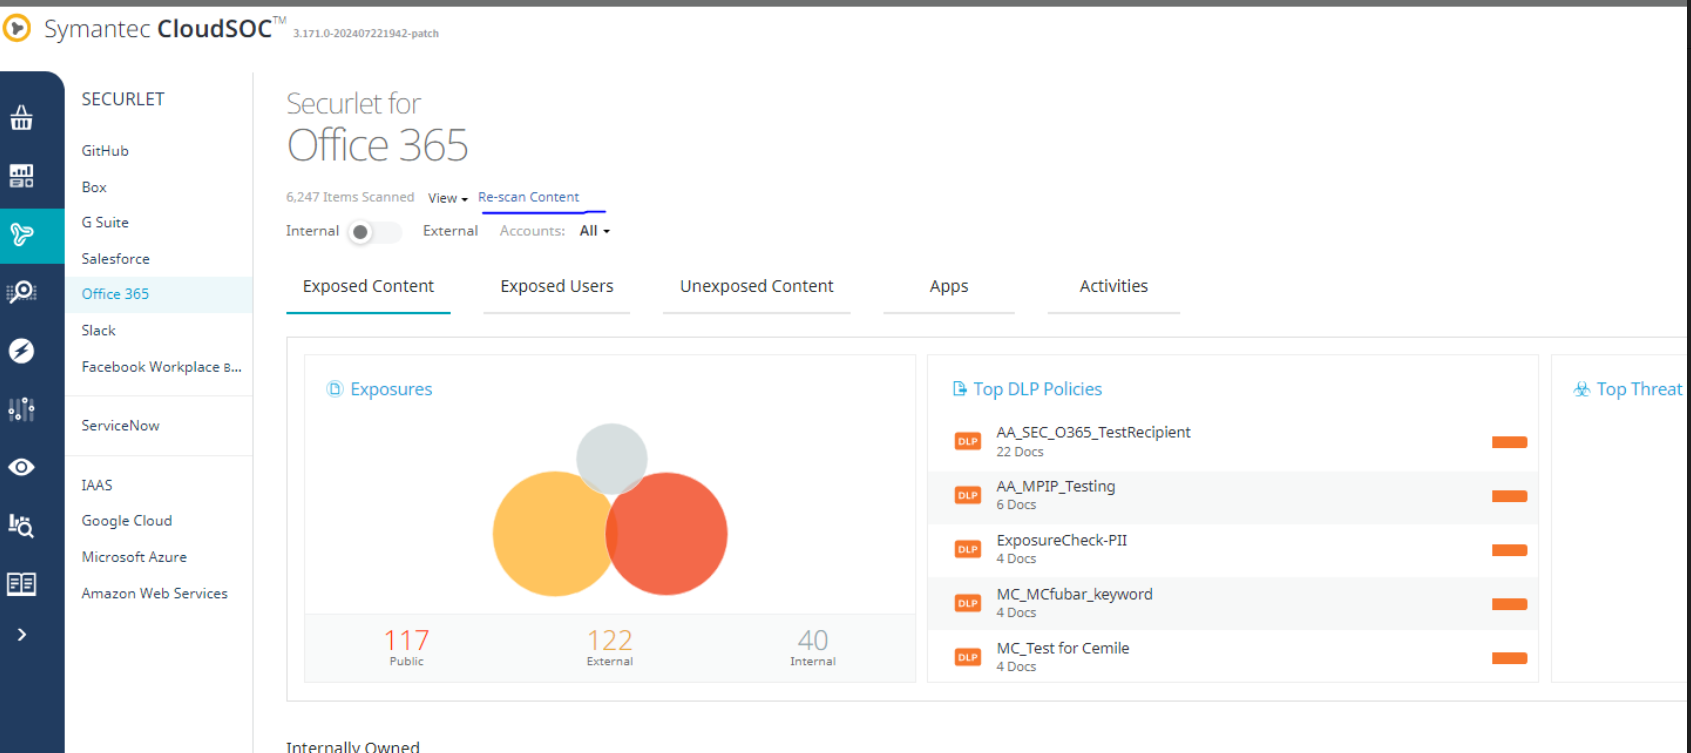1691x753 pixels.
Task: Open the sliders settings icon in sidebar
Action: coord(21,409)
